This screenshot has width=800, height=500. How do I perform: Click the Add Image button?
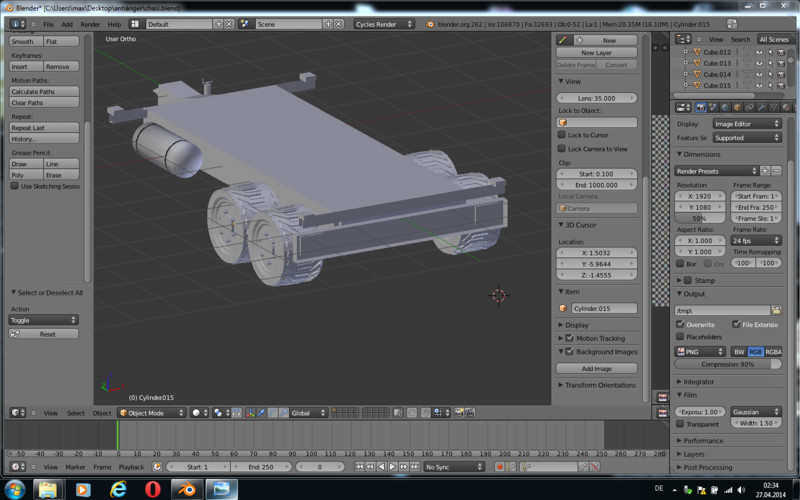click(x=596, y=368)
